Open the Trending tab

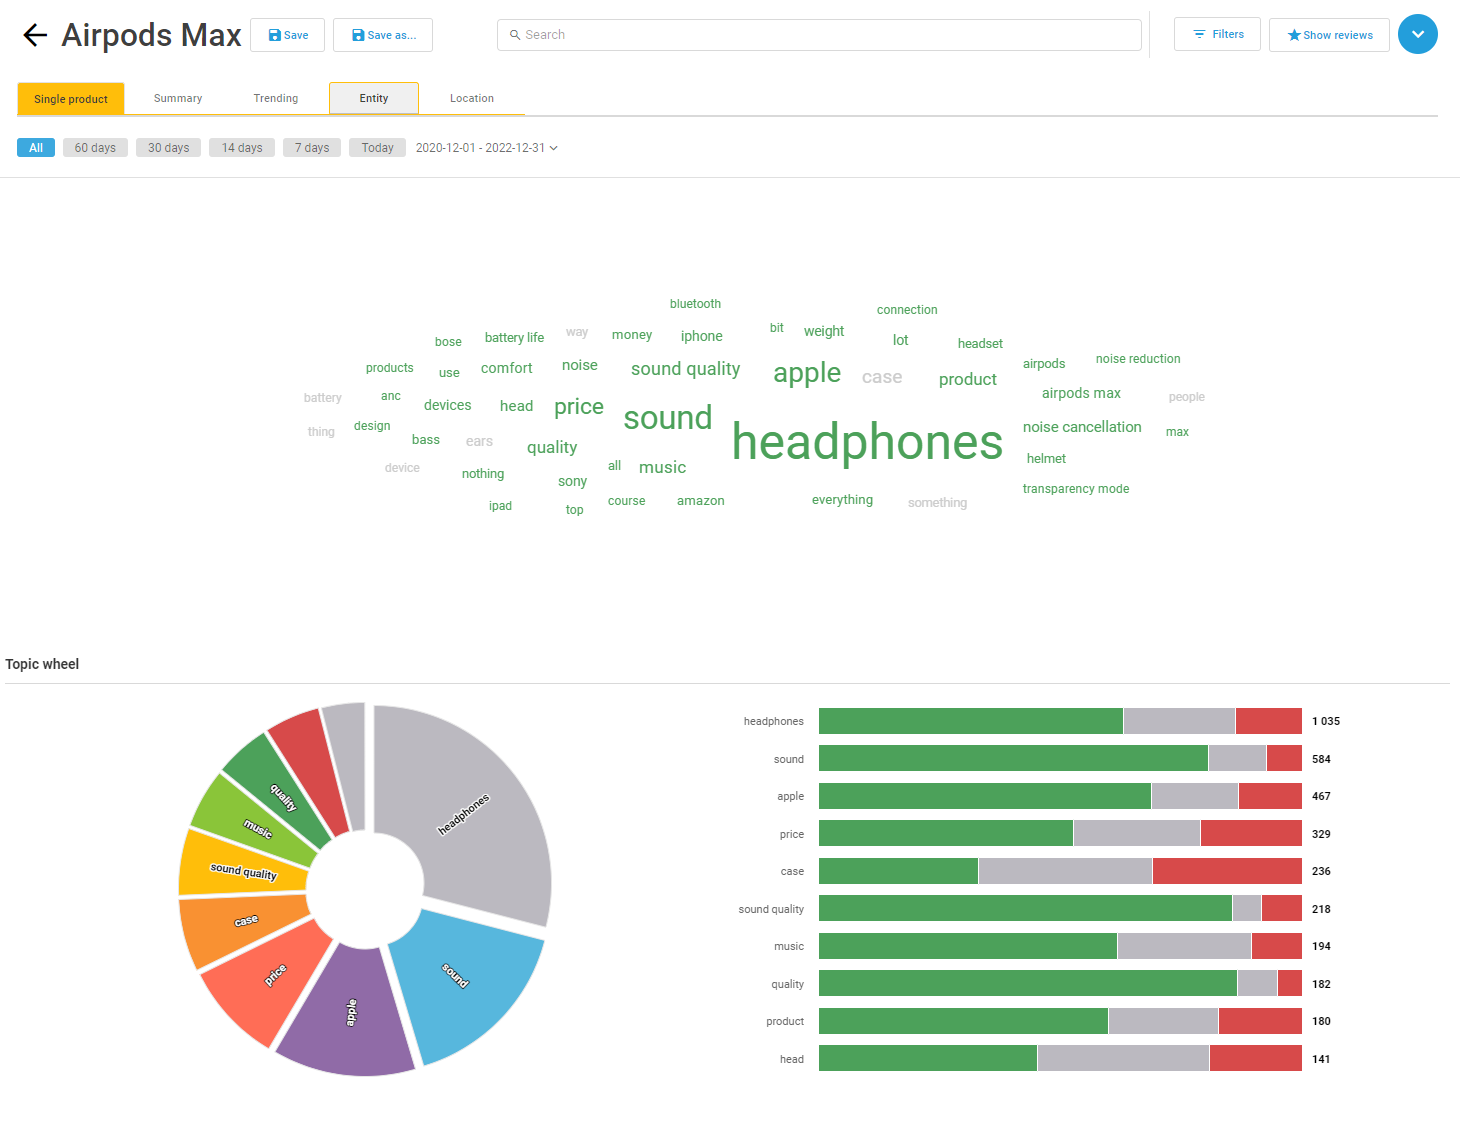click(275, 98)
